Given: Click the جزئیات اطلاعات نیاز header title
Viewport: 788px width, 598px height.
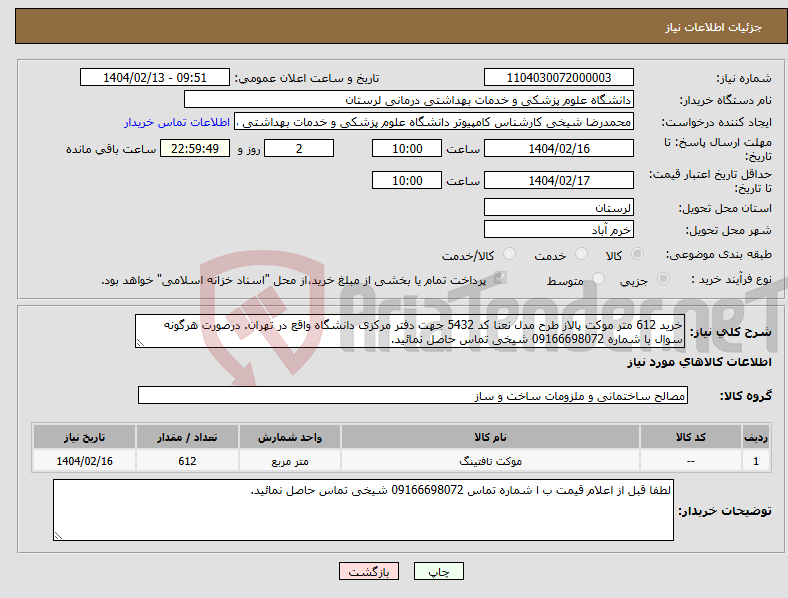Looking at the screenshot, I should (x=714, y=27).
